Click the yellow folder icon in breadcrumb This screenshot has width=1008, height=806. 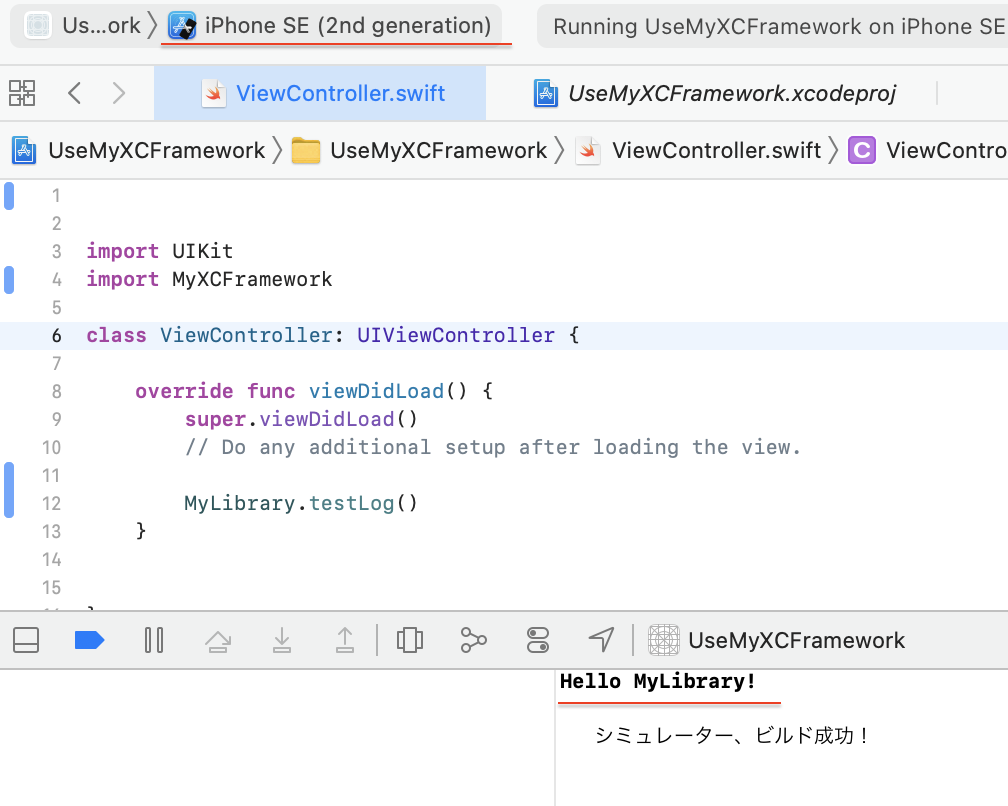click(305, 150)
